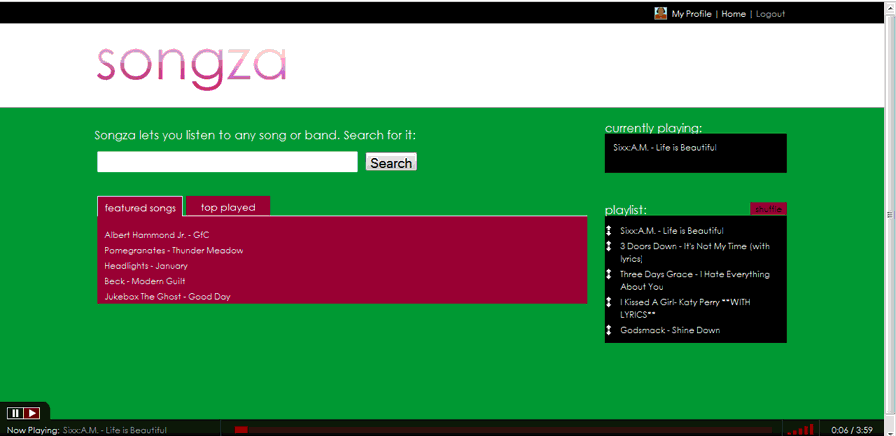
Task: Adjust the volume bars indicator
Action: [x=800, y=429]
